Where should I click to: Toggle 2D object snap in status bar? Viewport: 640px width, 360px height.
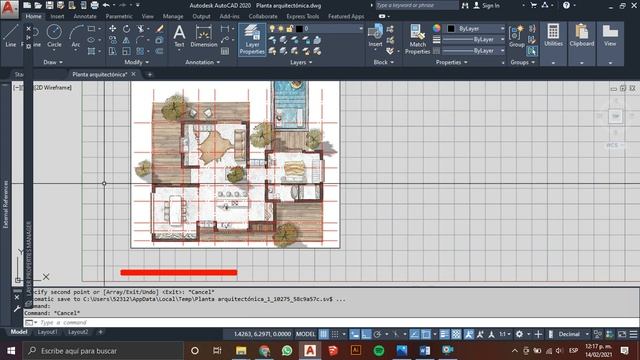pos(426,334)
